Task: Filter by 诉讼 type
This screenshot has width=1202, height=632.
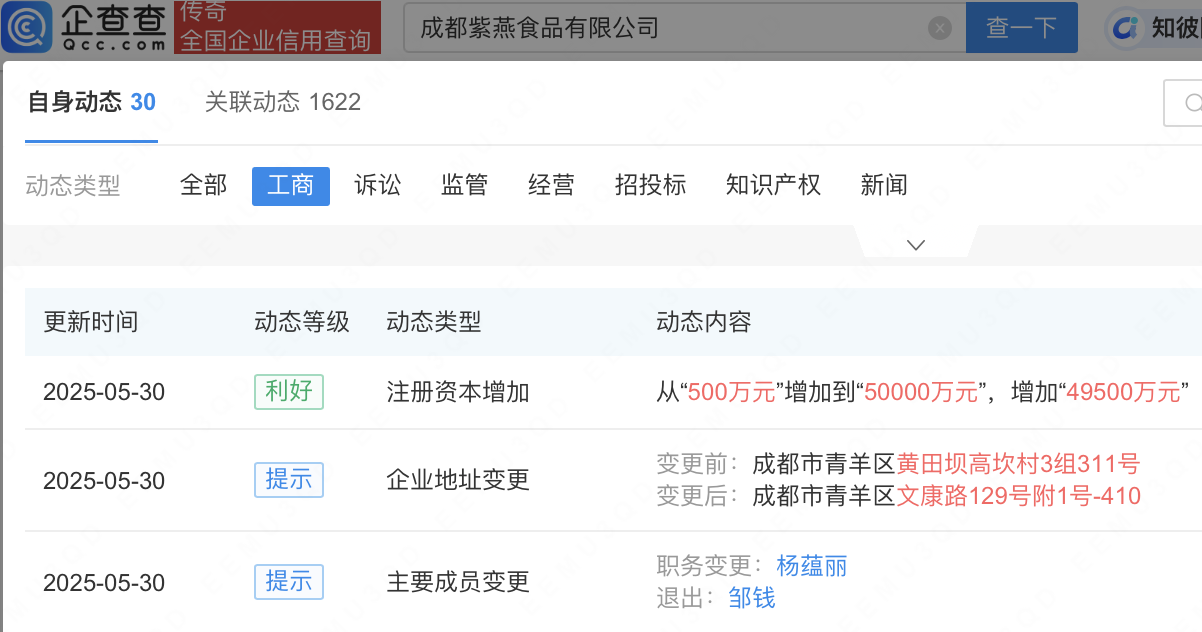Action: [x=378, y=185]
